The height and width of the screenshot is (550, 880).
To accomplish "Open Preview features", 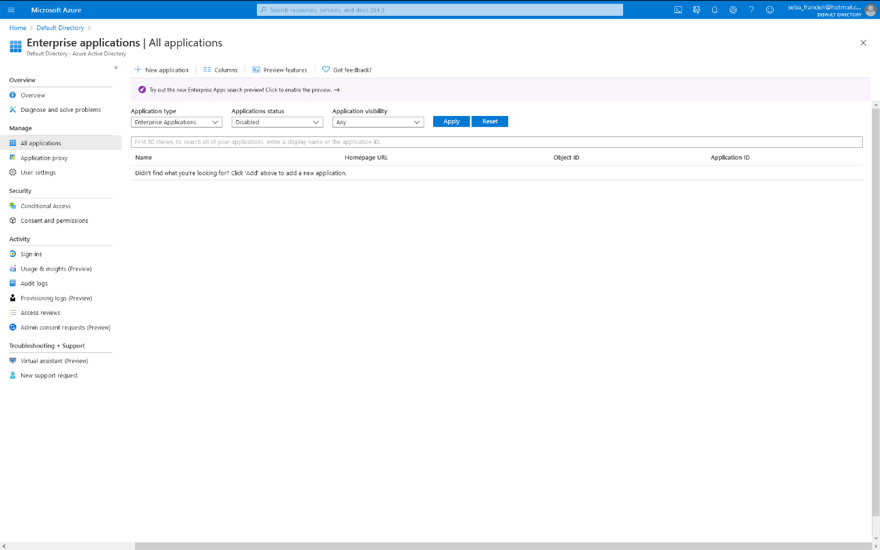I will tap(279, 70).
